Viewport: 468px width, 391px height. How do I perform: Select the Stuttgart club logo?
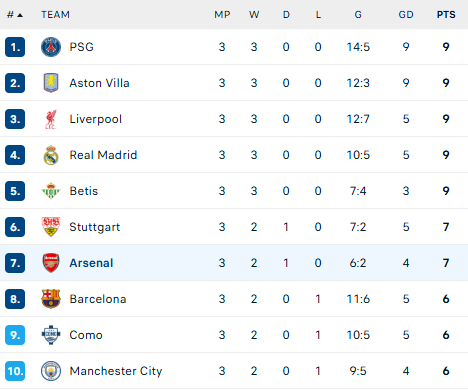pyautogui.click(x=51, y=227)
